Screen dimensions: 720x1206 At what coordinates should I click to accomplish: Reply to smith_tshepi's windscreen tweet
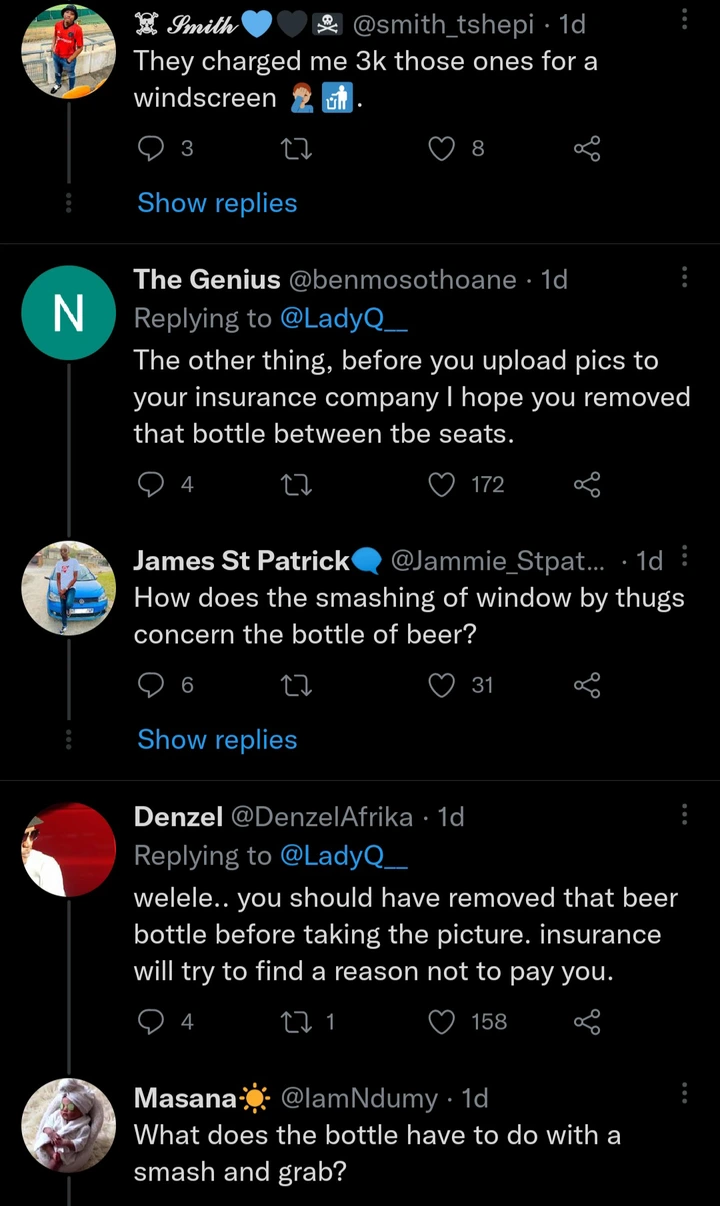tap(150, 149)
